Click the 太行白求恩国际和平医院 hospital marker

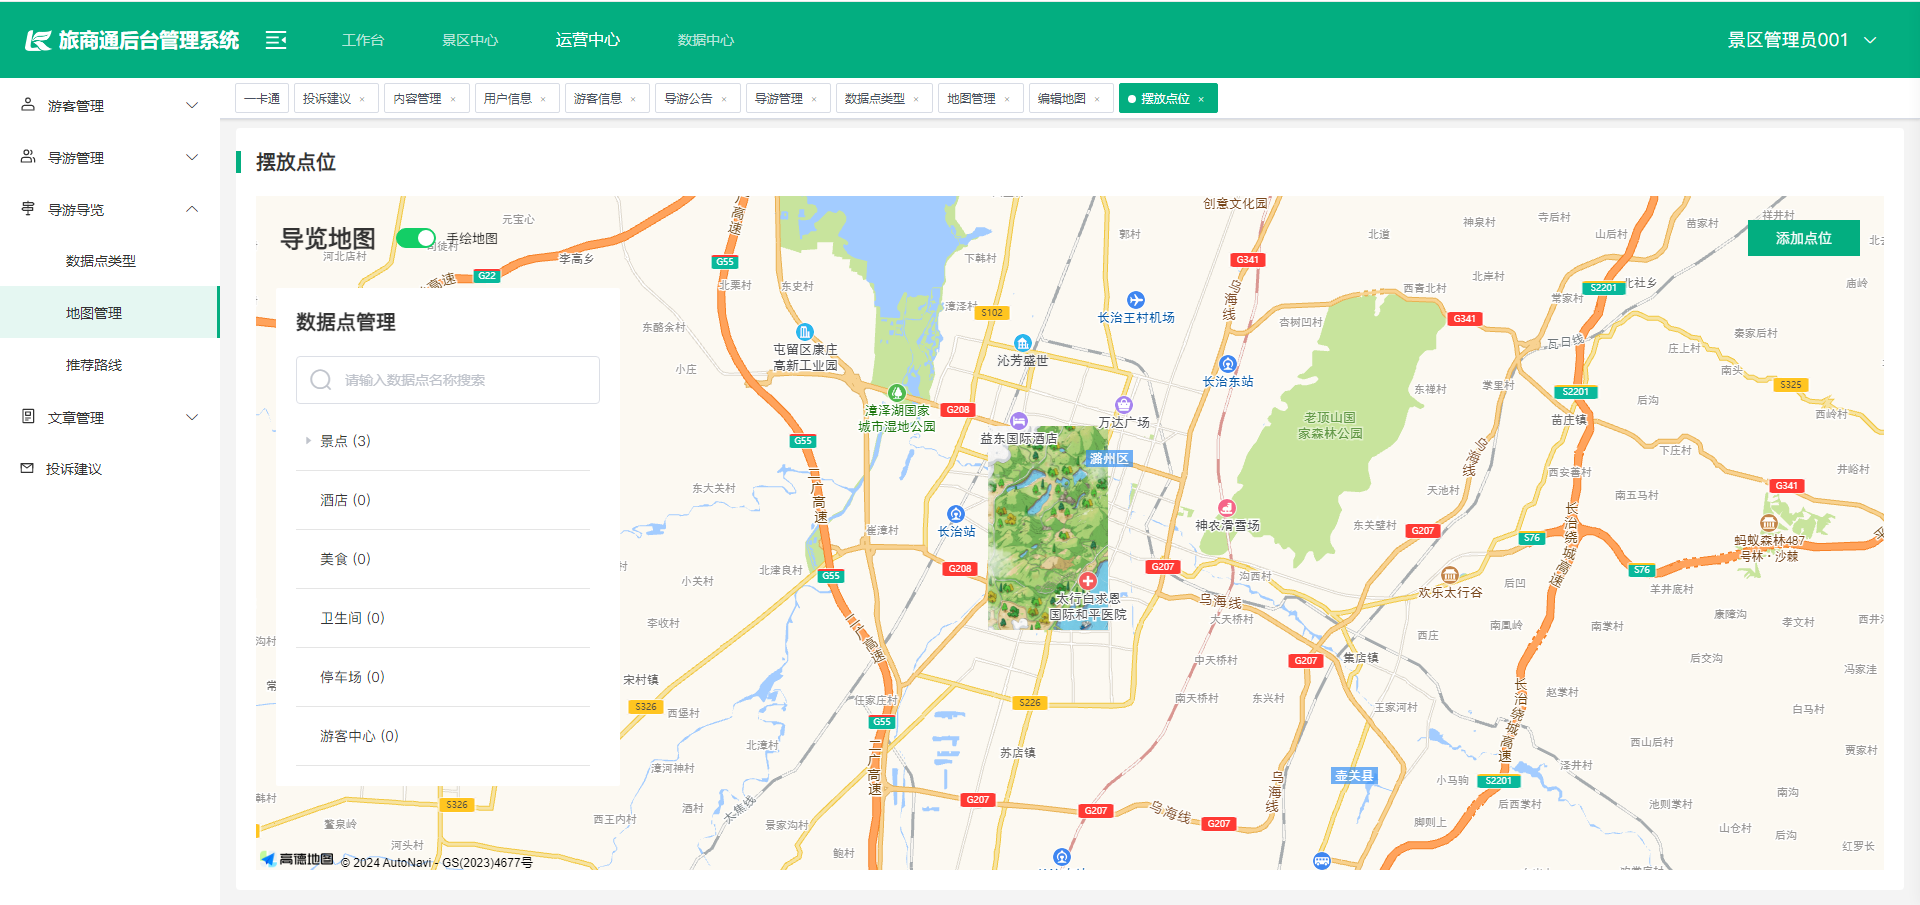(x=1088, y=581)
